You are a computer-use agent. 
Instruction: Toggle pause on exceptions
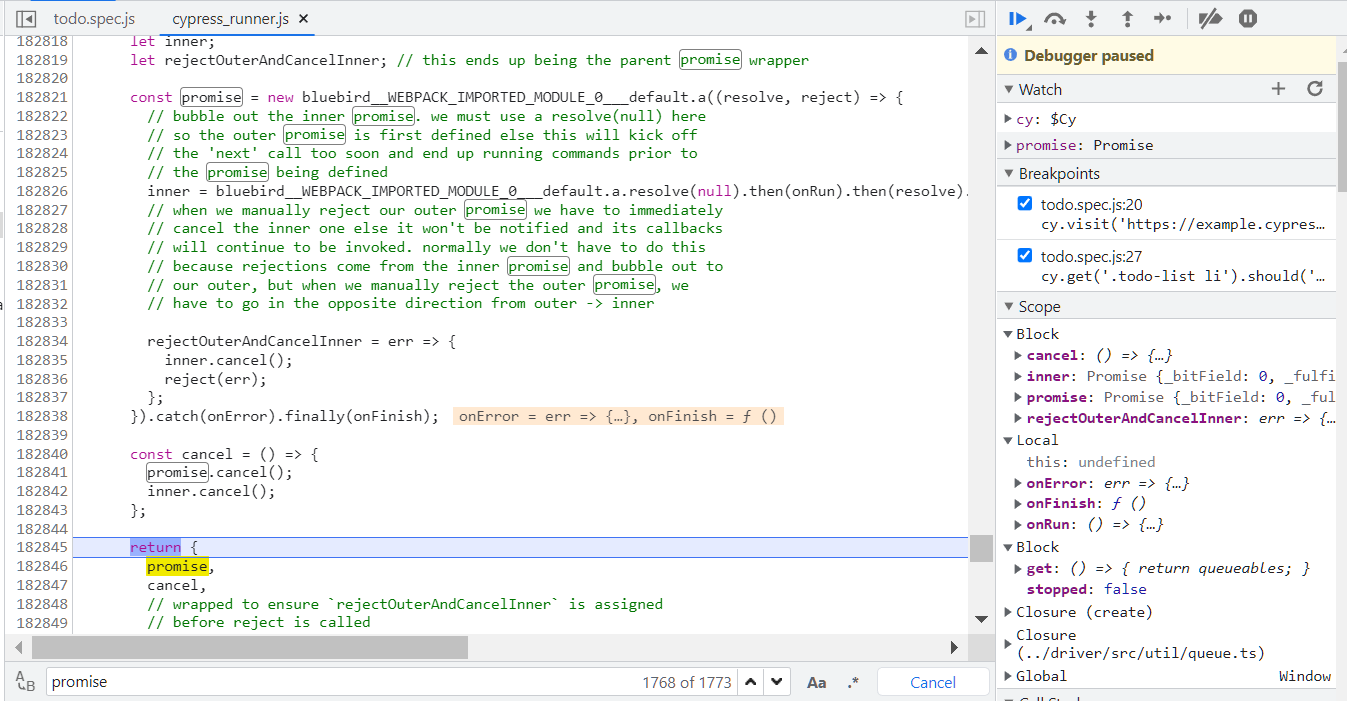pos(1247,18)
